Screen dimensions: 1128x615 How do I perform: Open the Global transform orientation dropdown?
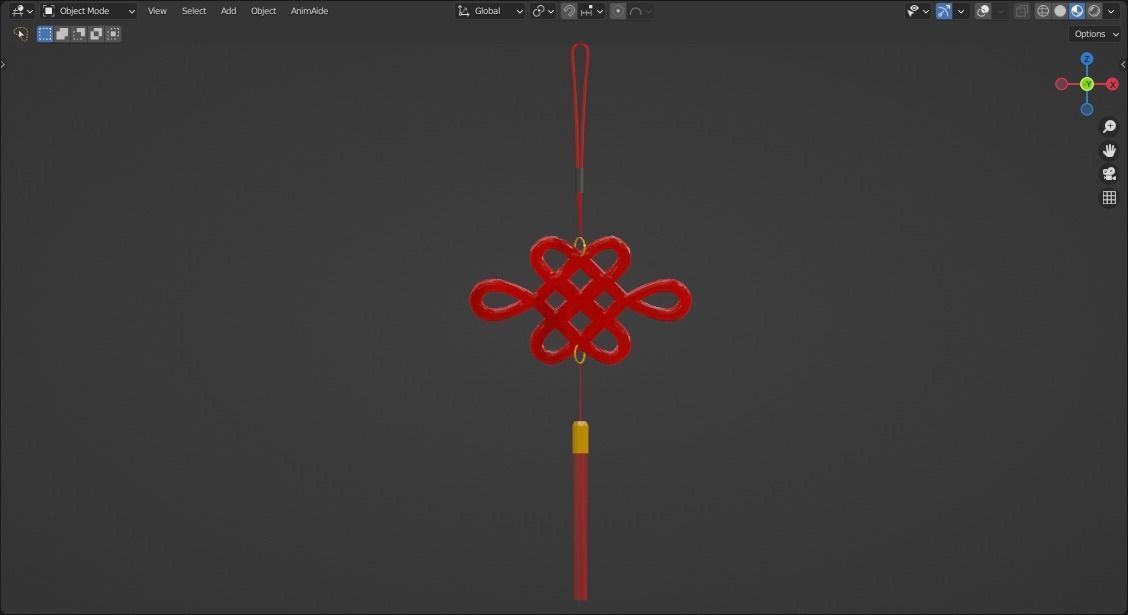(490, 11)
